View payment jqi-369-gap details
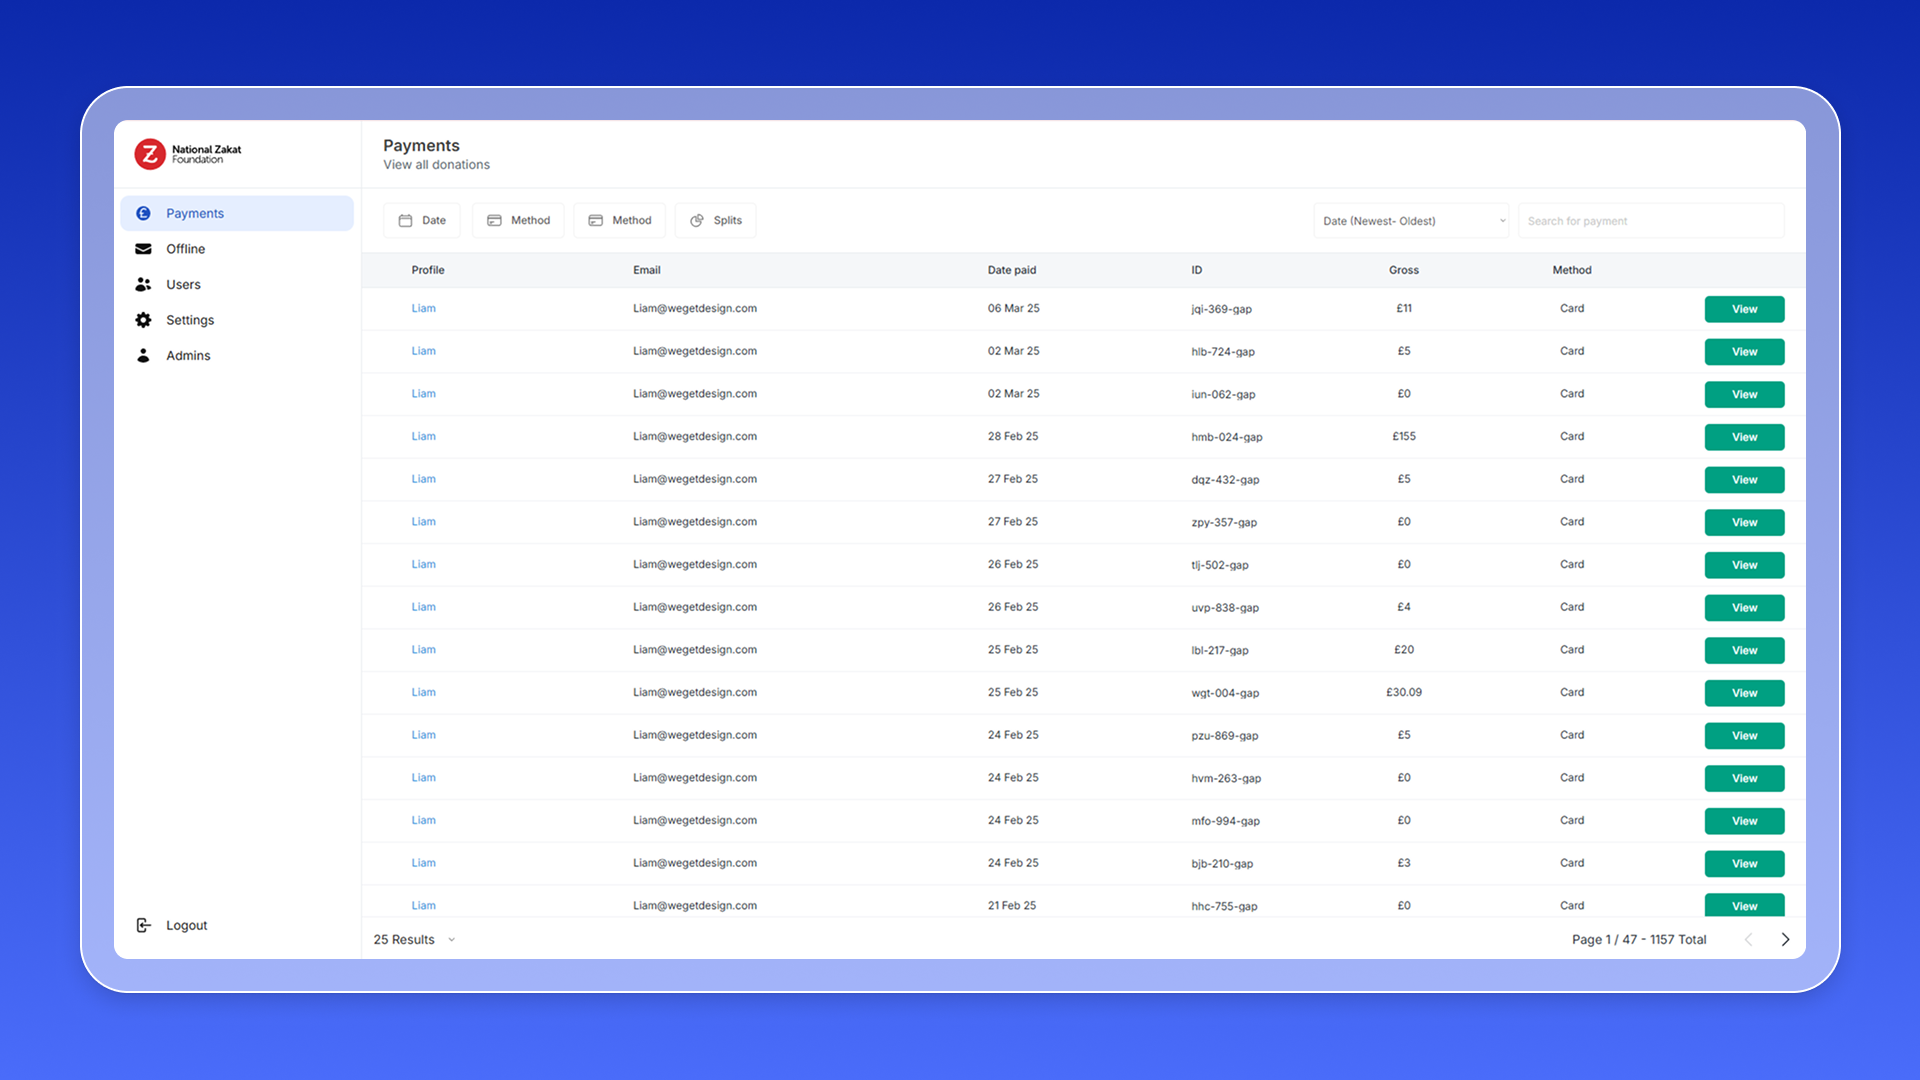Image resolution: width=1920 pixels, height=1080 pixels. coord(1744,309)
